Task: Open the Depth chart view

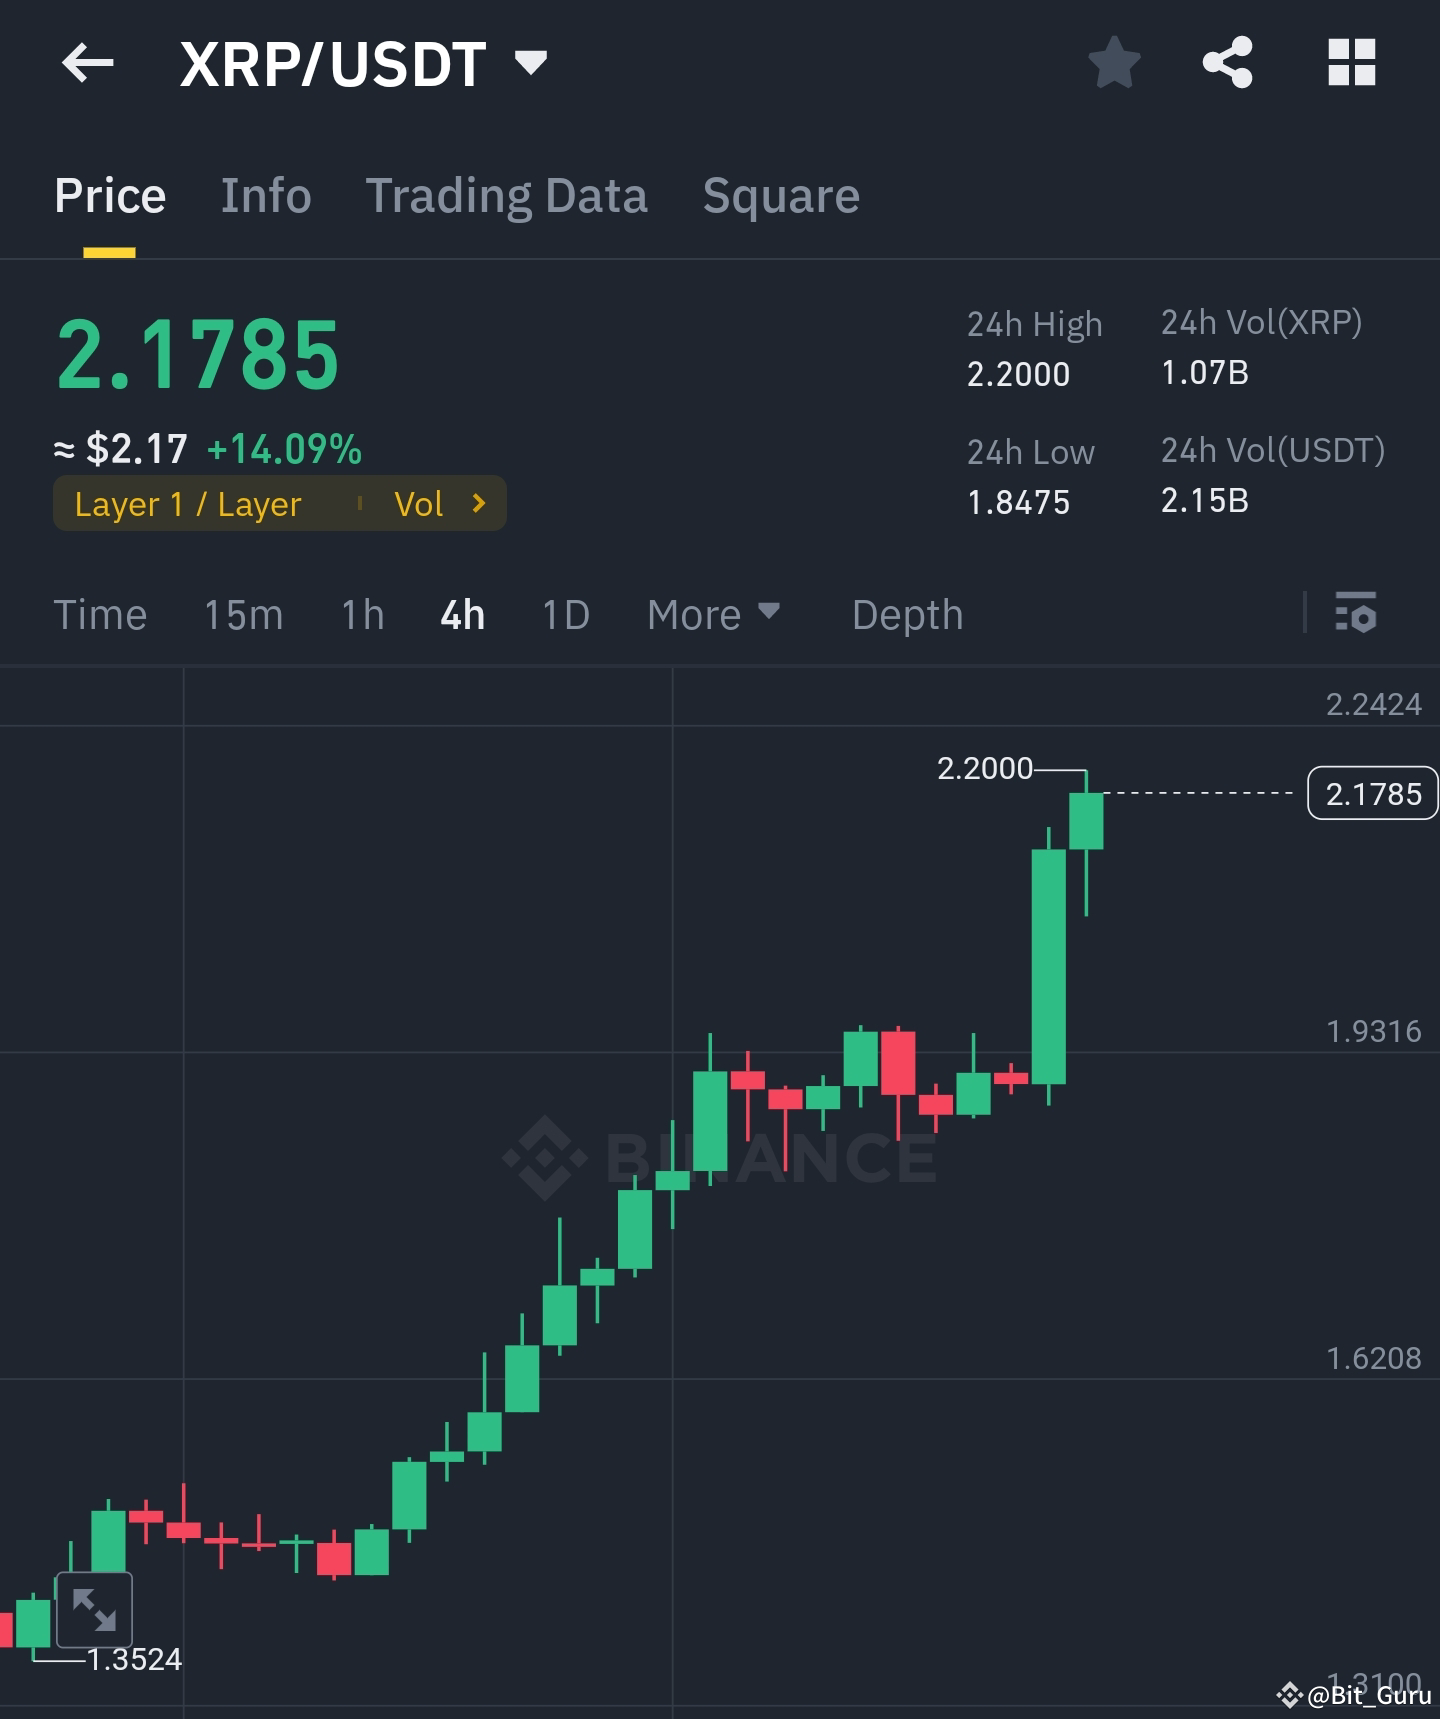Action: point(906,614)
